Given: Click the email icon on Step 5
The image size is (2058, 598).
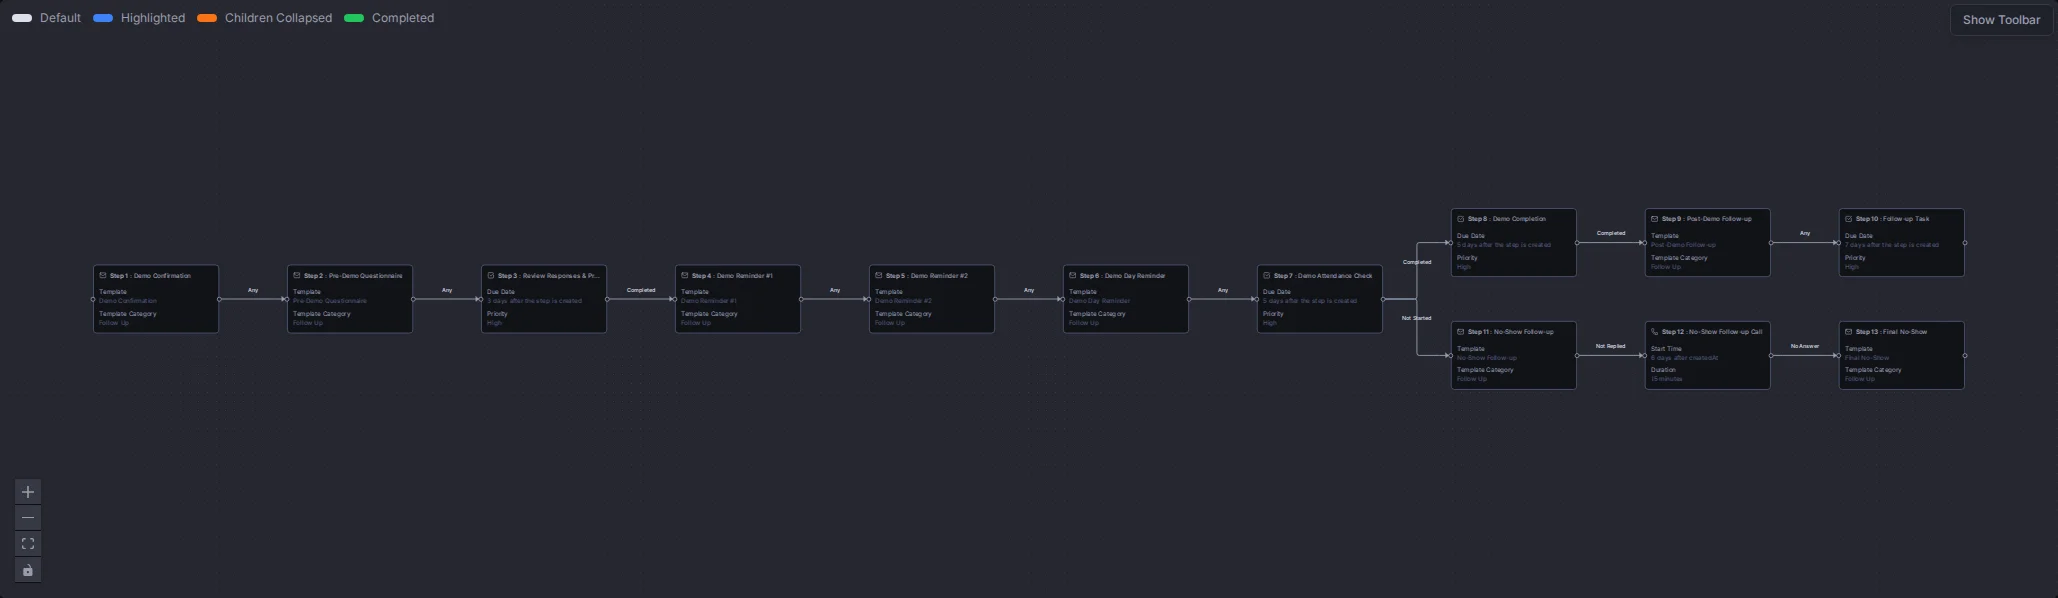Looking at the screenshot, I should click(x=879, y=275).
